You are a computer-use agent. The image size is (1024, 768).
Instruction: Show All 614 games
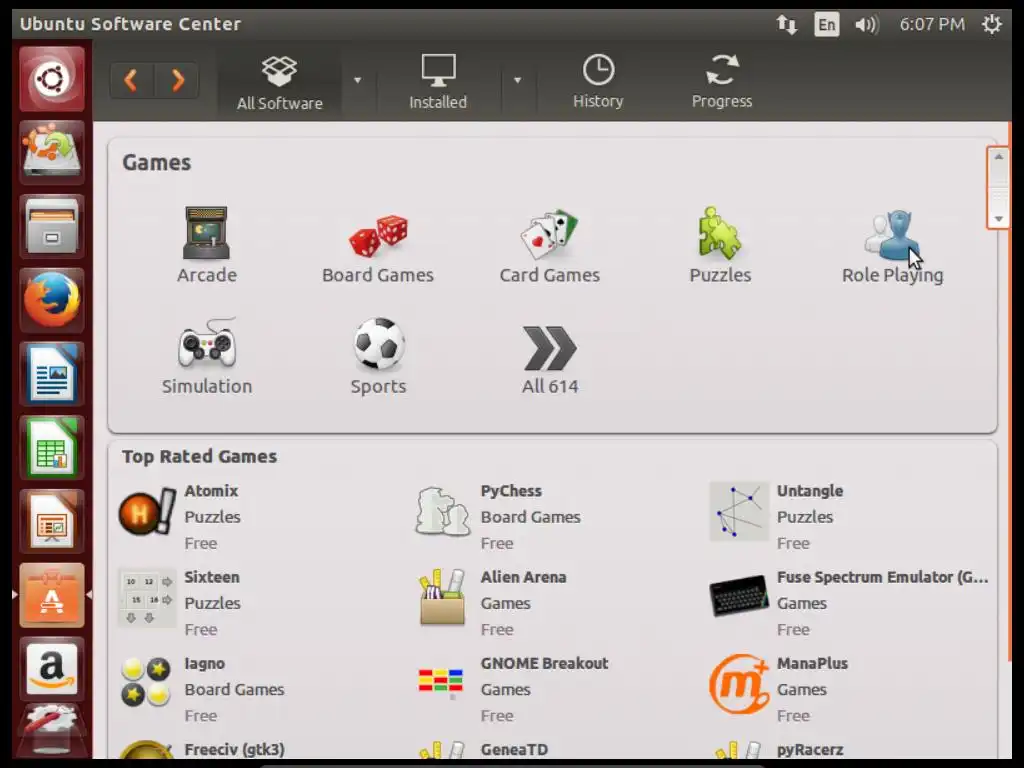pos(550,359)
